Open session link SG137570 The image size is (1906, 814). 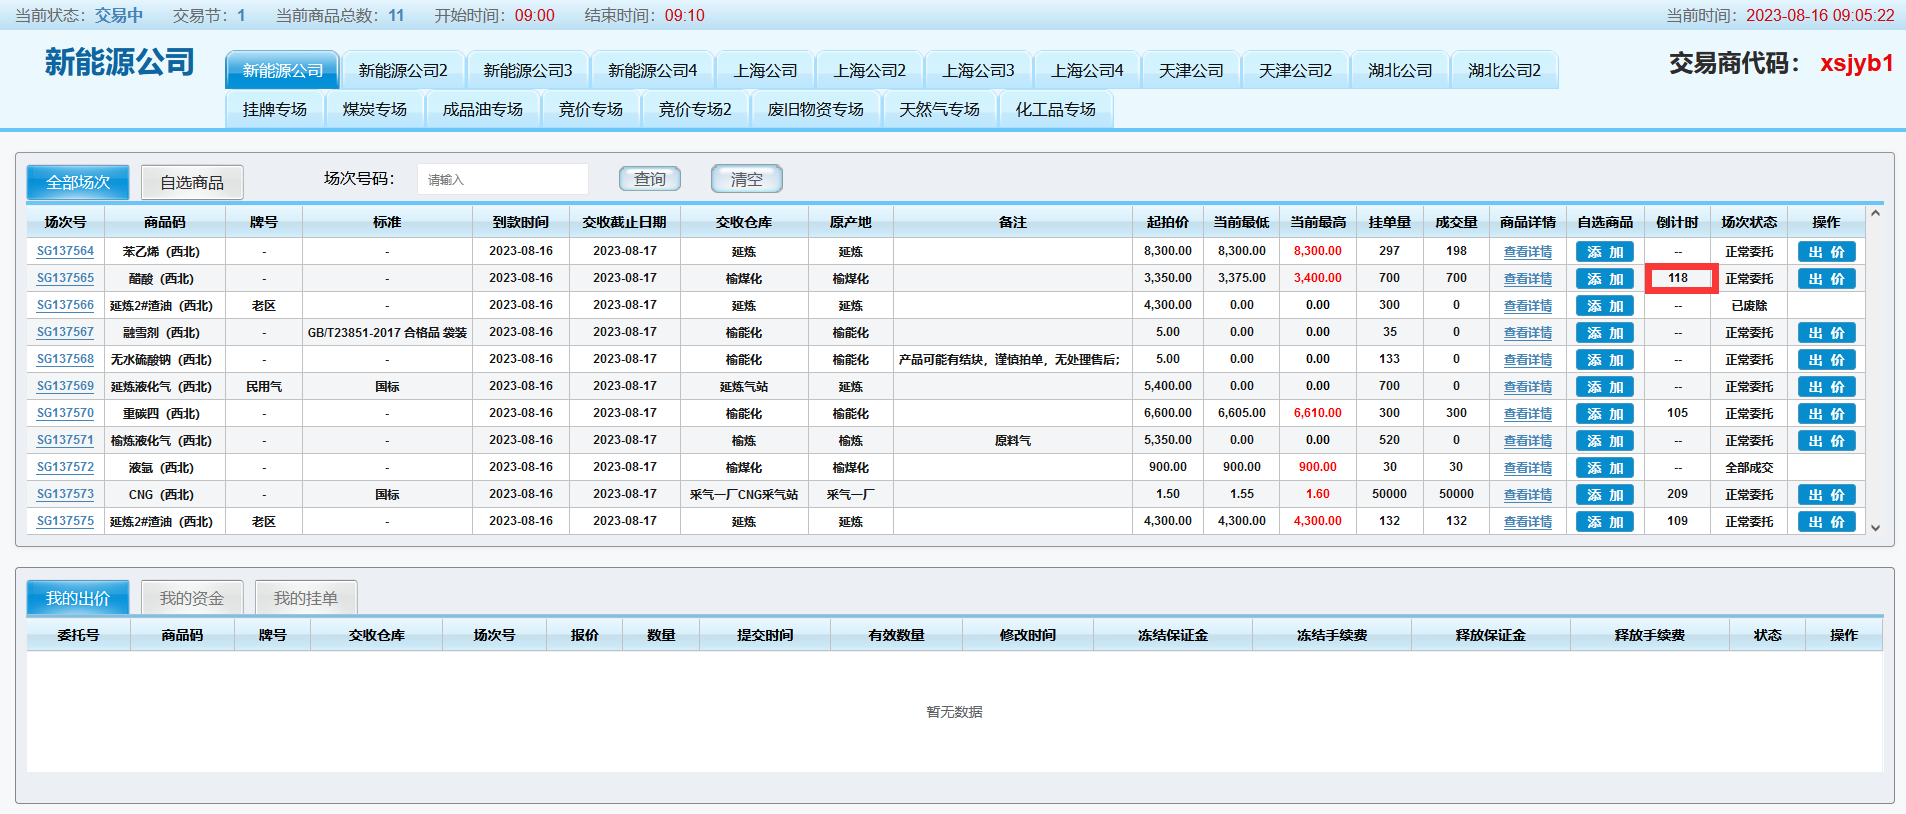(x=65, y=413)
